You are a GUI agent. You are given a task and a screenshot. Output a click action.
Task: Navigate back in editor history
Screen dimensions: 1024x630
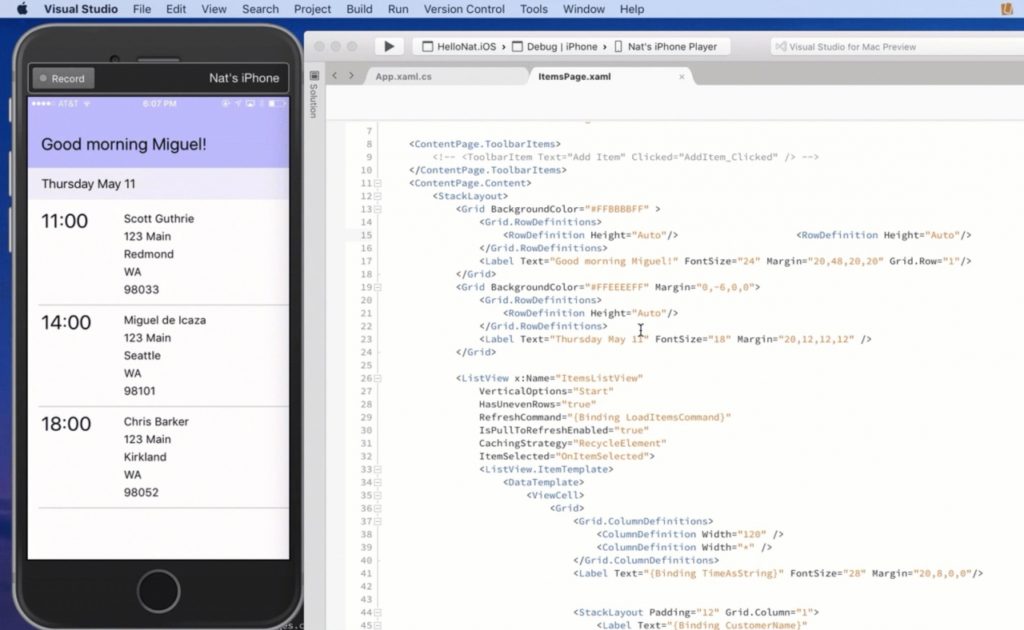334,76
